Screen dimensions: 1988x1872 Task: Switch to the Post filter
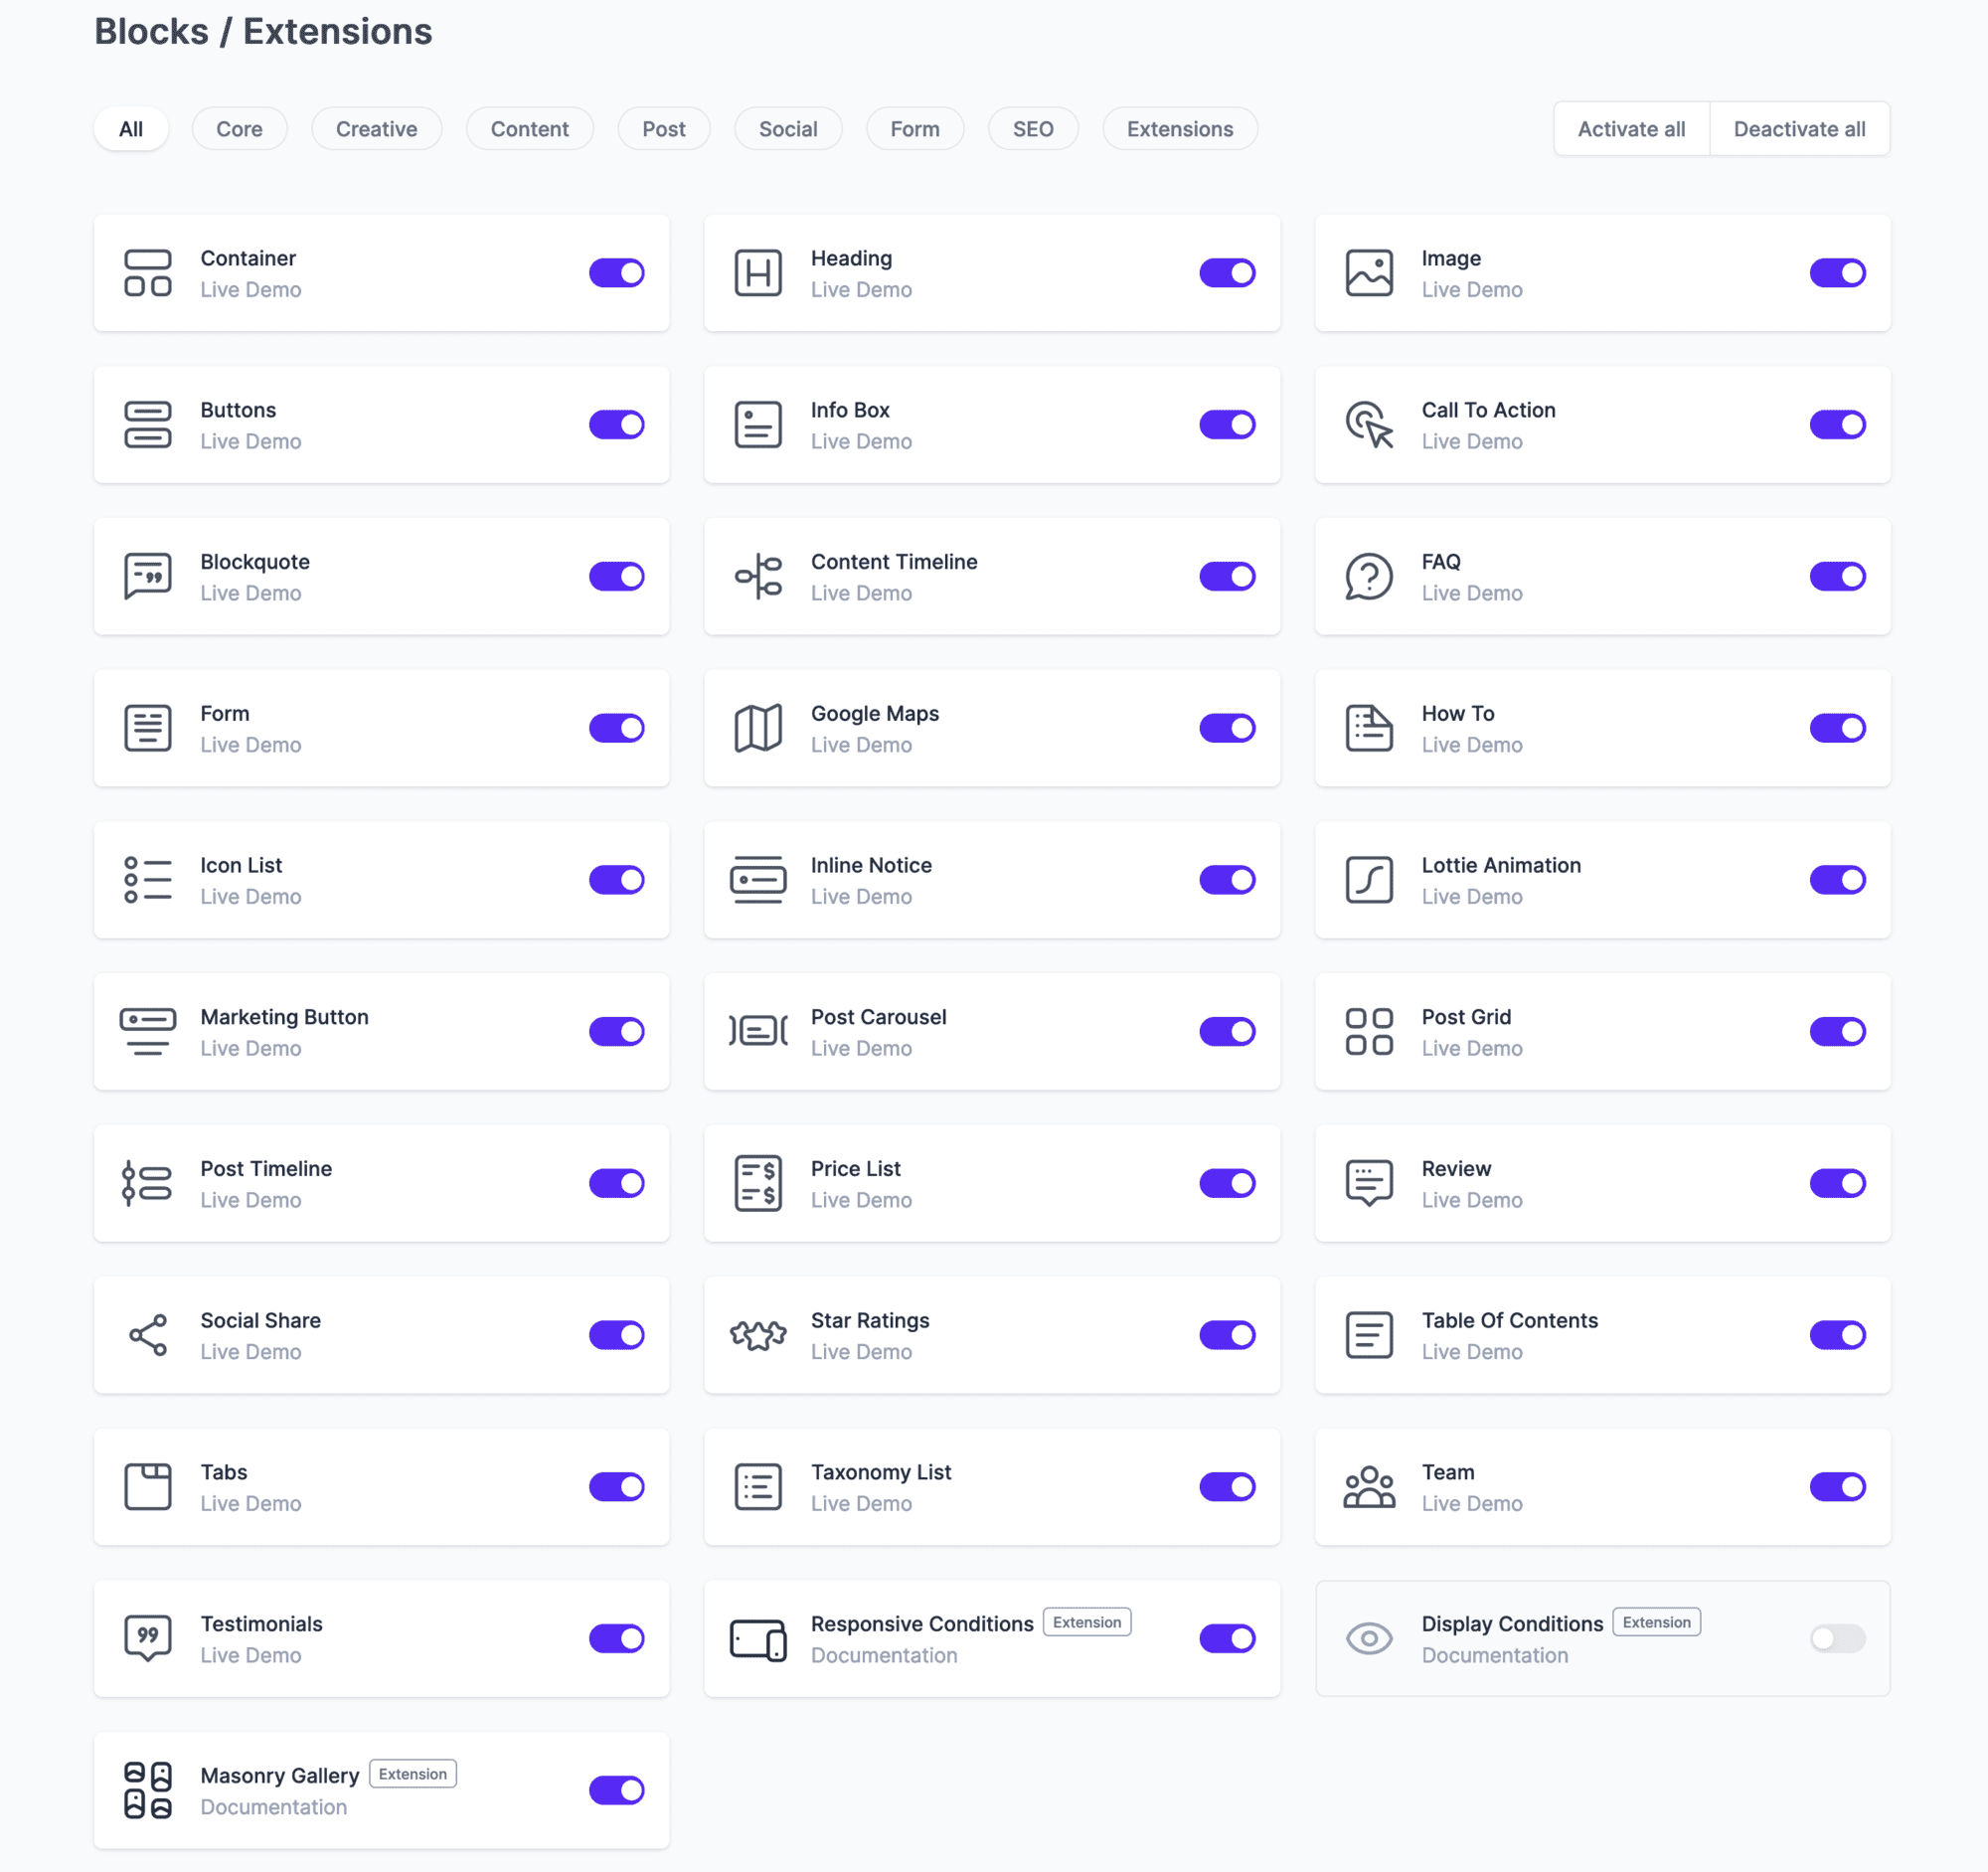coord(663,129)
